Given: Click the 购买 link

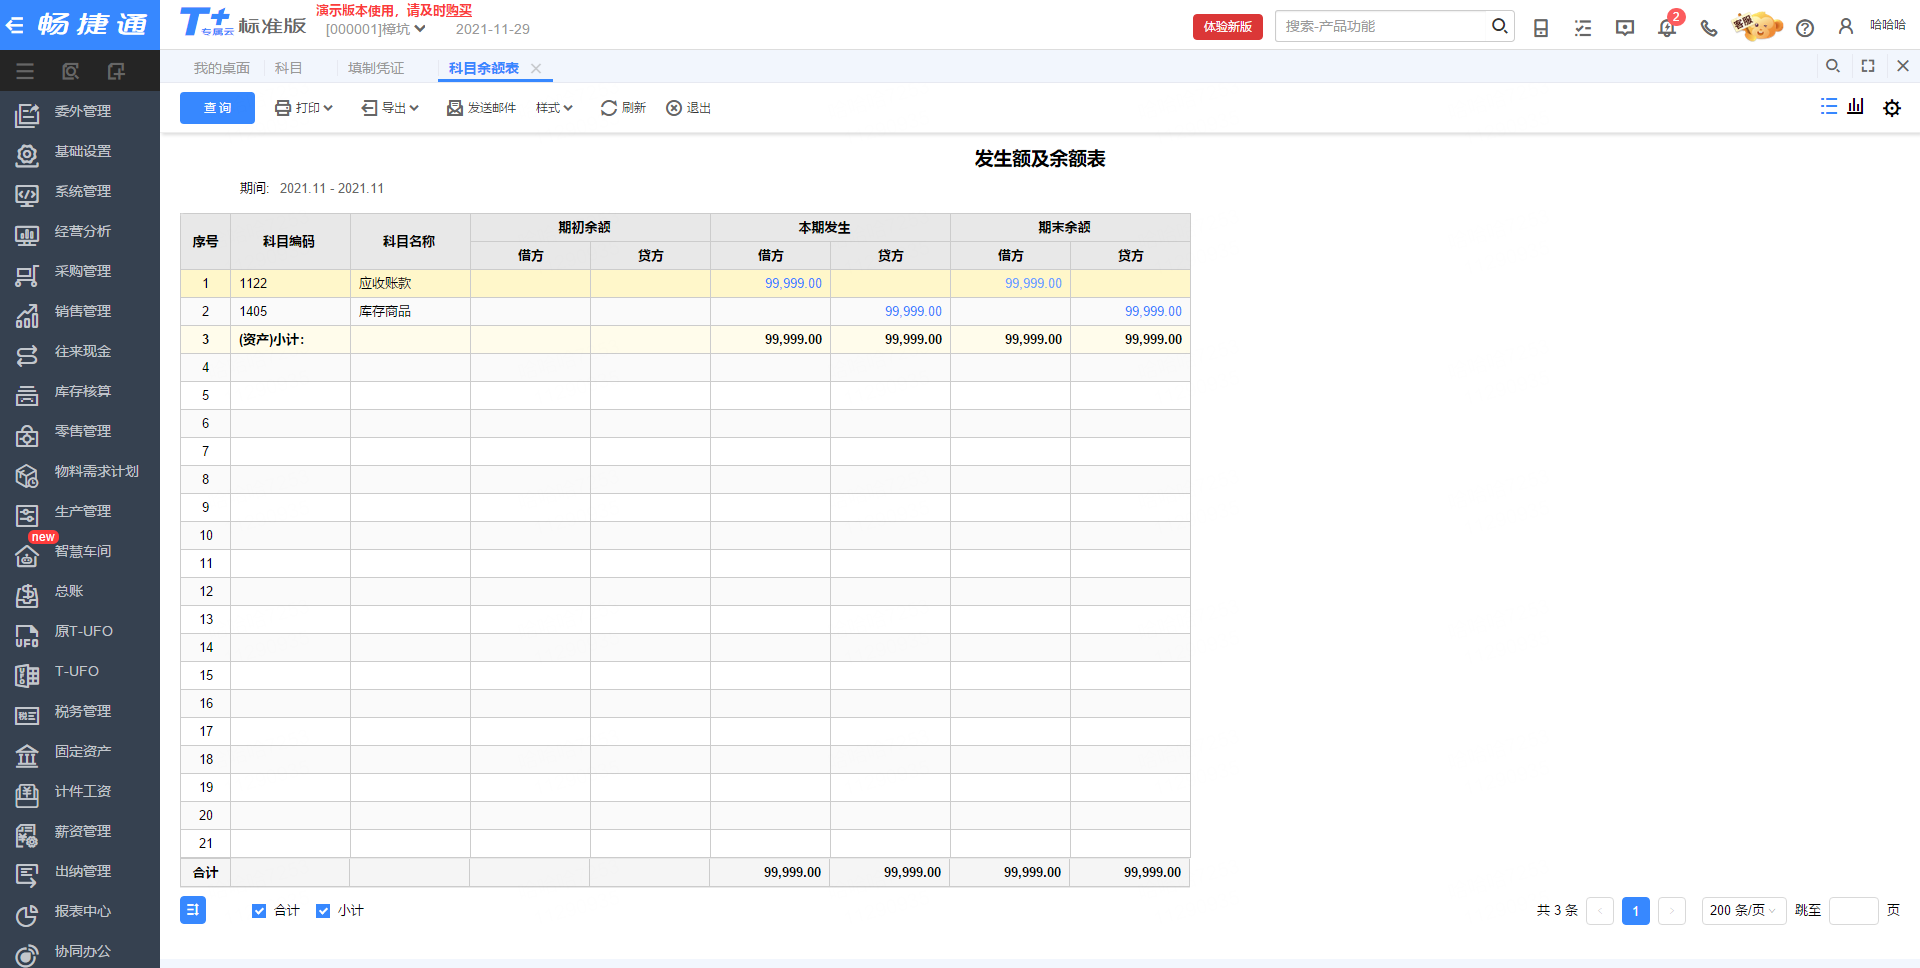Looking at the screenshot, I should [459, 10].
